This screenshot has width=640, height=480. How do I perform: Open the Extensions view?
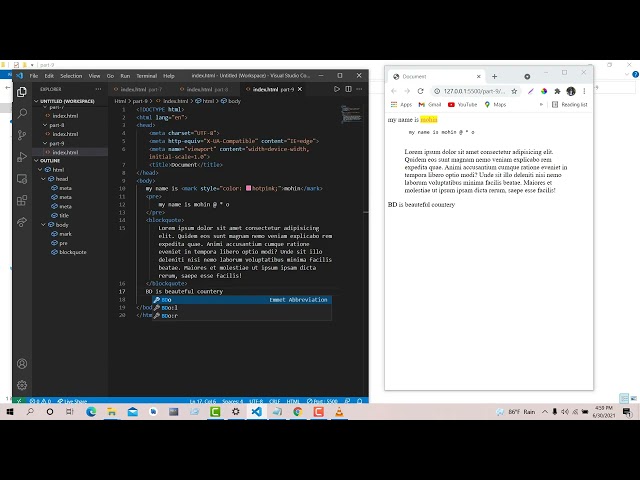coord(22,200)
